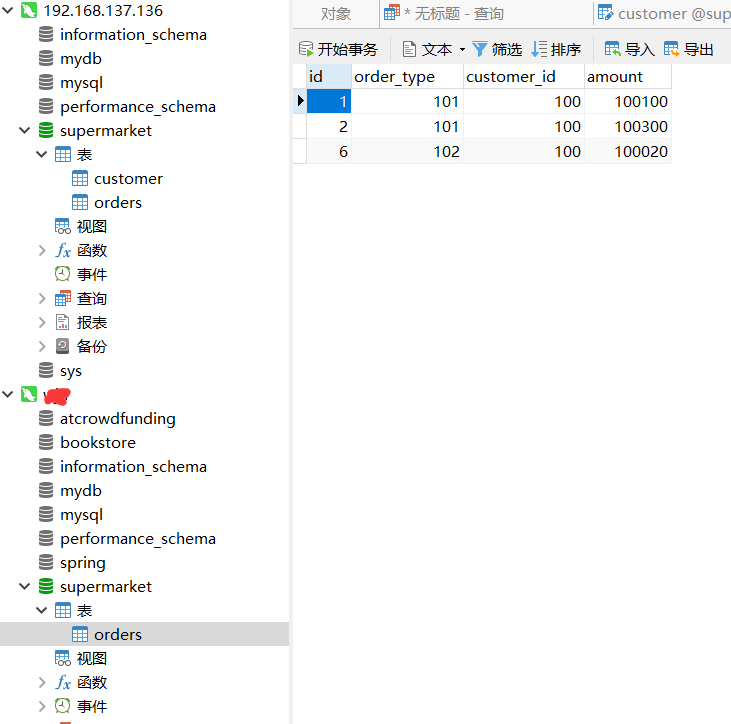Expand 函数 node in second supermarket
The height and width of the screenshot is (724, 731).
(42, 683)
